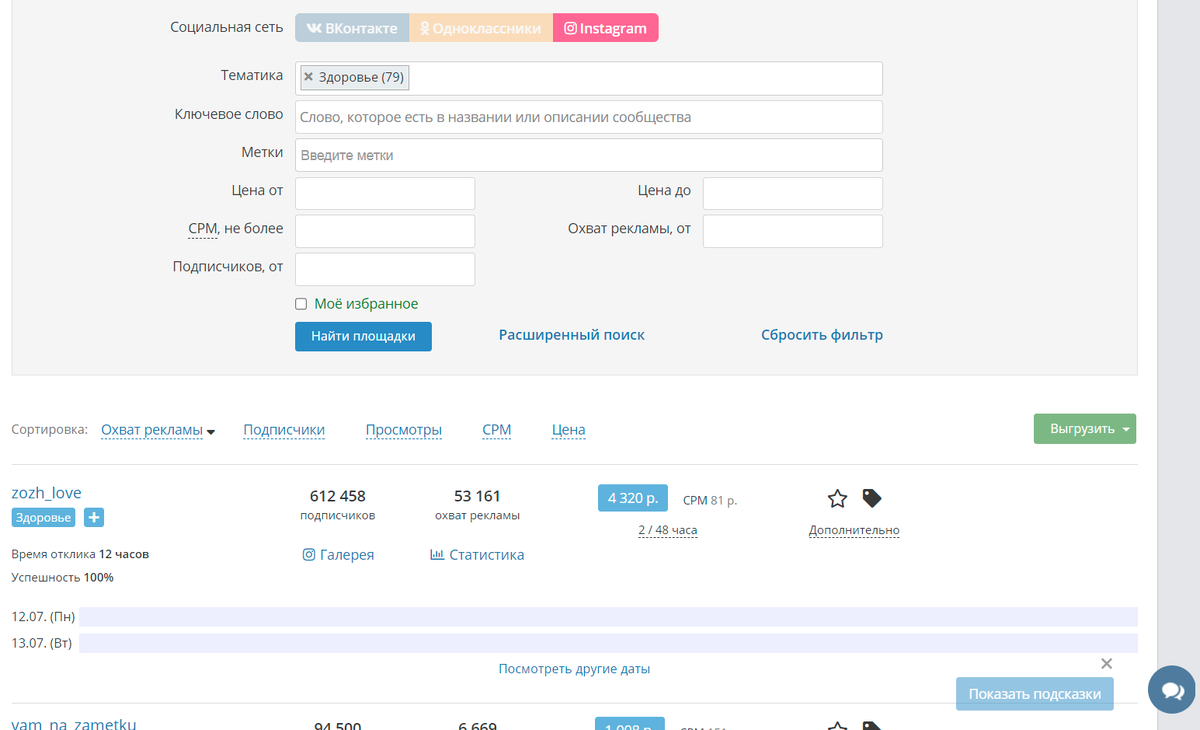Focus the Охват рекламы, от input field
Screen dimensions: 1200x730
(x=793, y=231)
